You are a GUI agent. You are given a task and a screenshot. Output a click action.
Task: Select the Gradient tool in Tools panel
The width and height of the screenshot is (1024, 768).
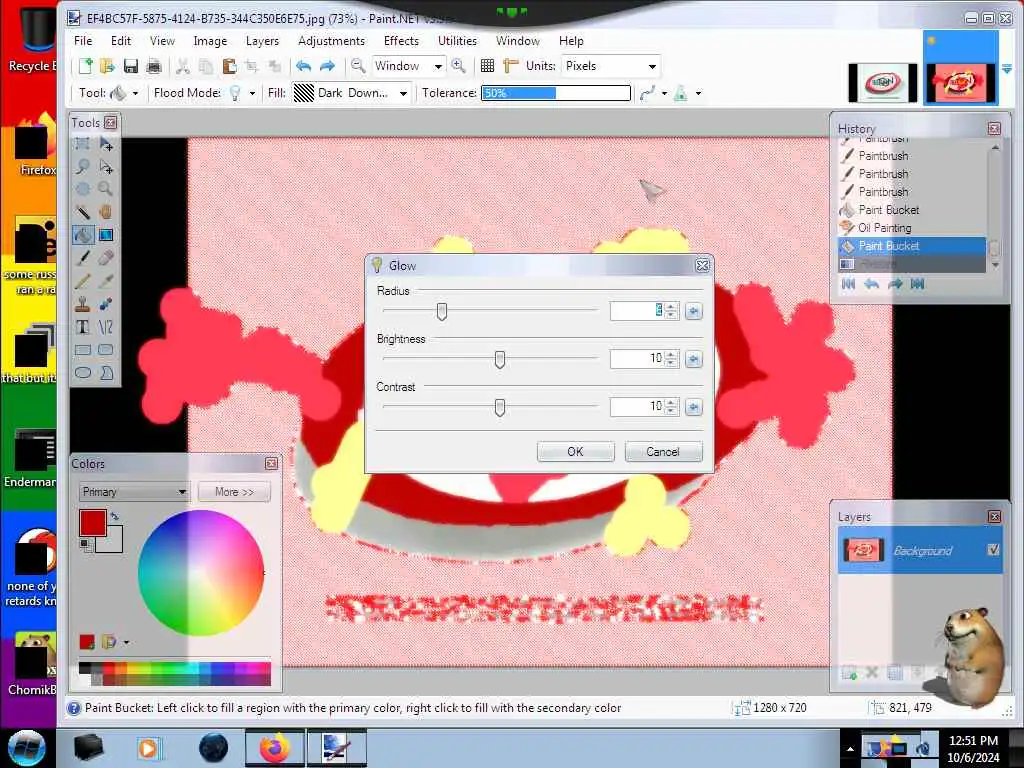click(105, 234)
